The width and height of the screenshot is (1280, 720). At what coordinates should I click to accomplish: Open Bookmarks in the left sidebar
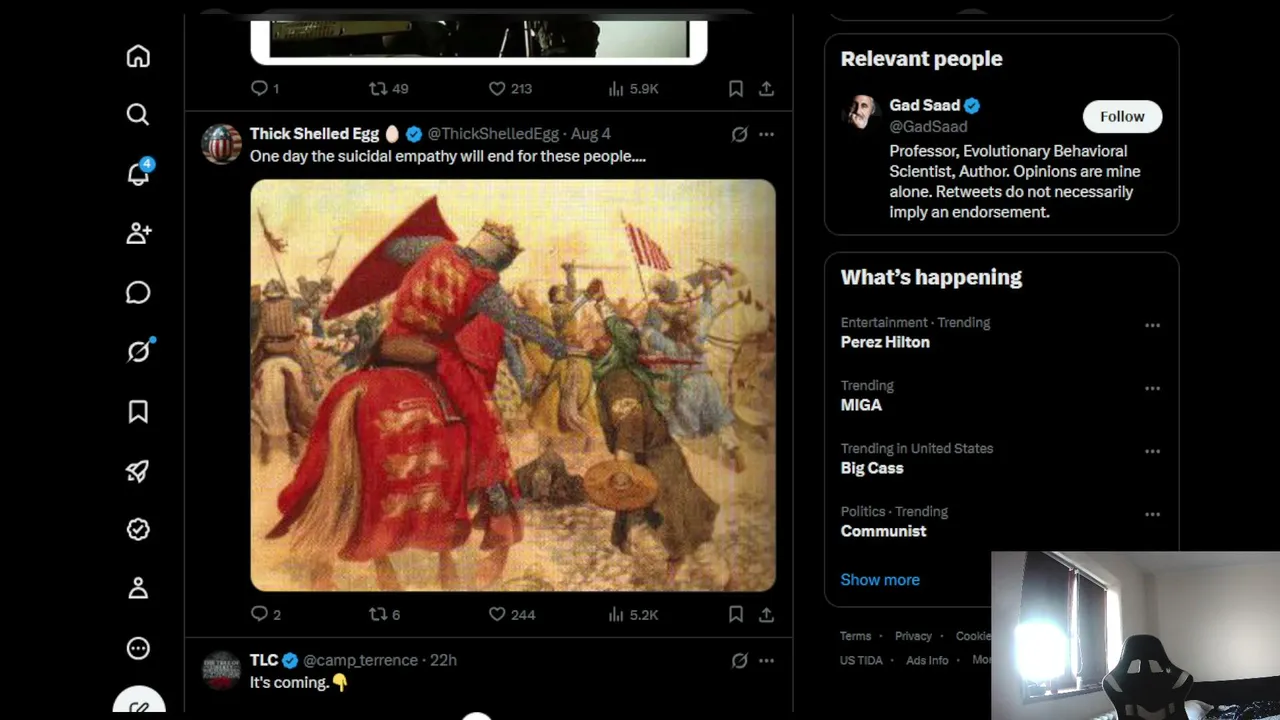[x=138, y=411]
